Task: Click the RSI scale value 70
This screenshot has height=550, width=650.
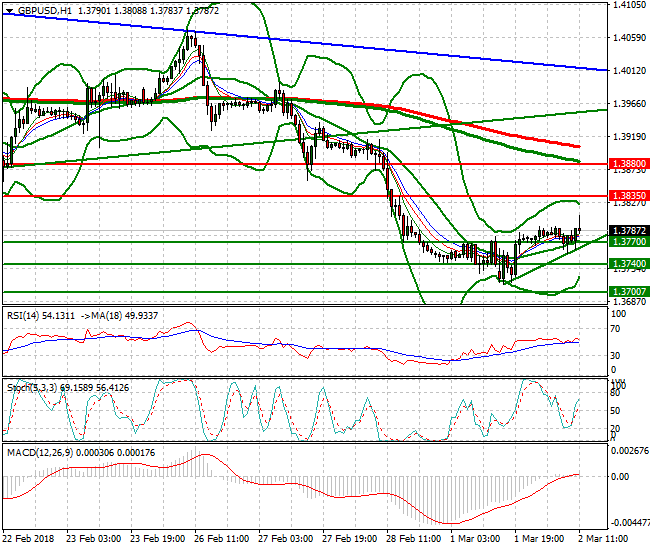Action: coord(616,329)
